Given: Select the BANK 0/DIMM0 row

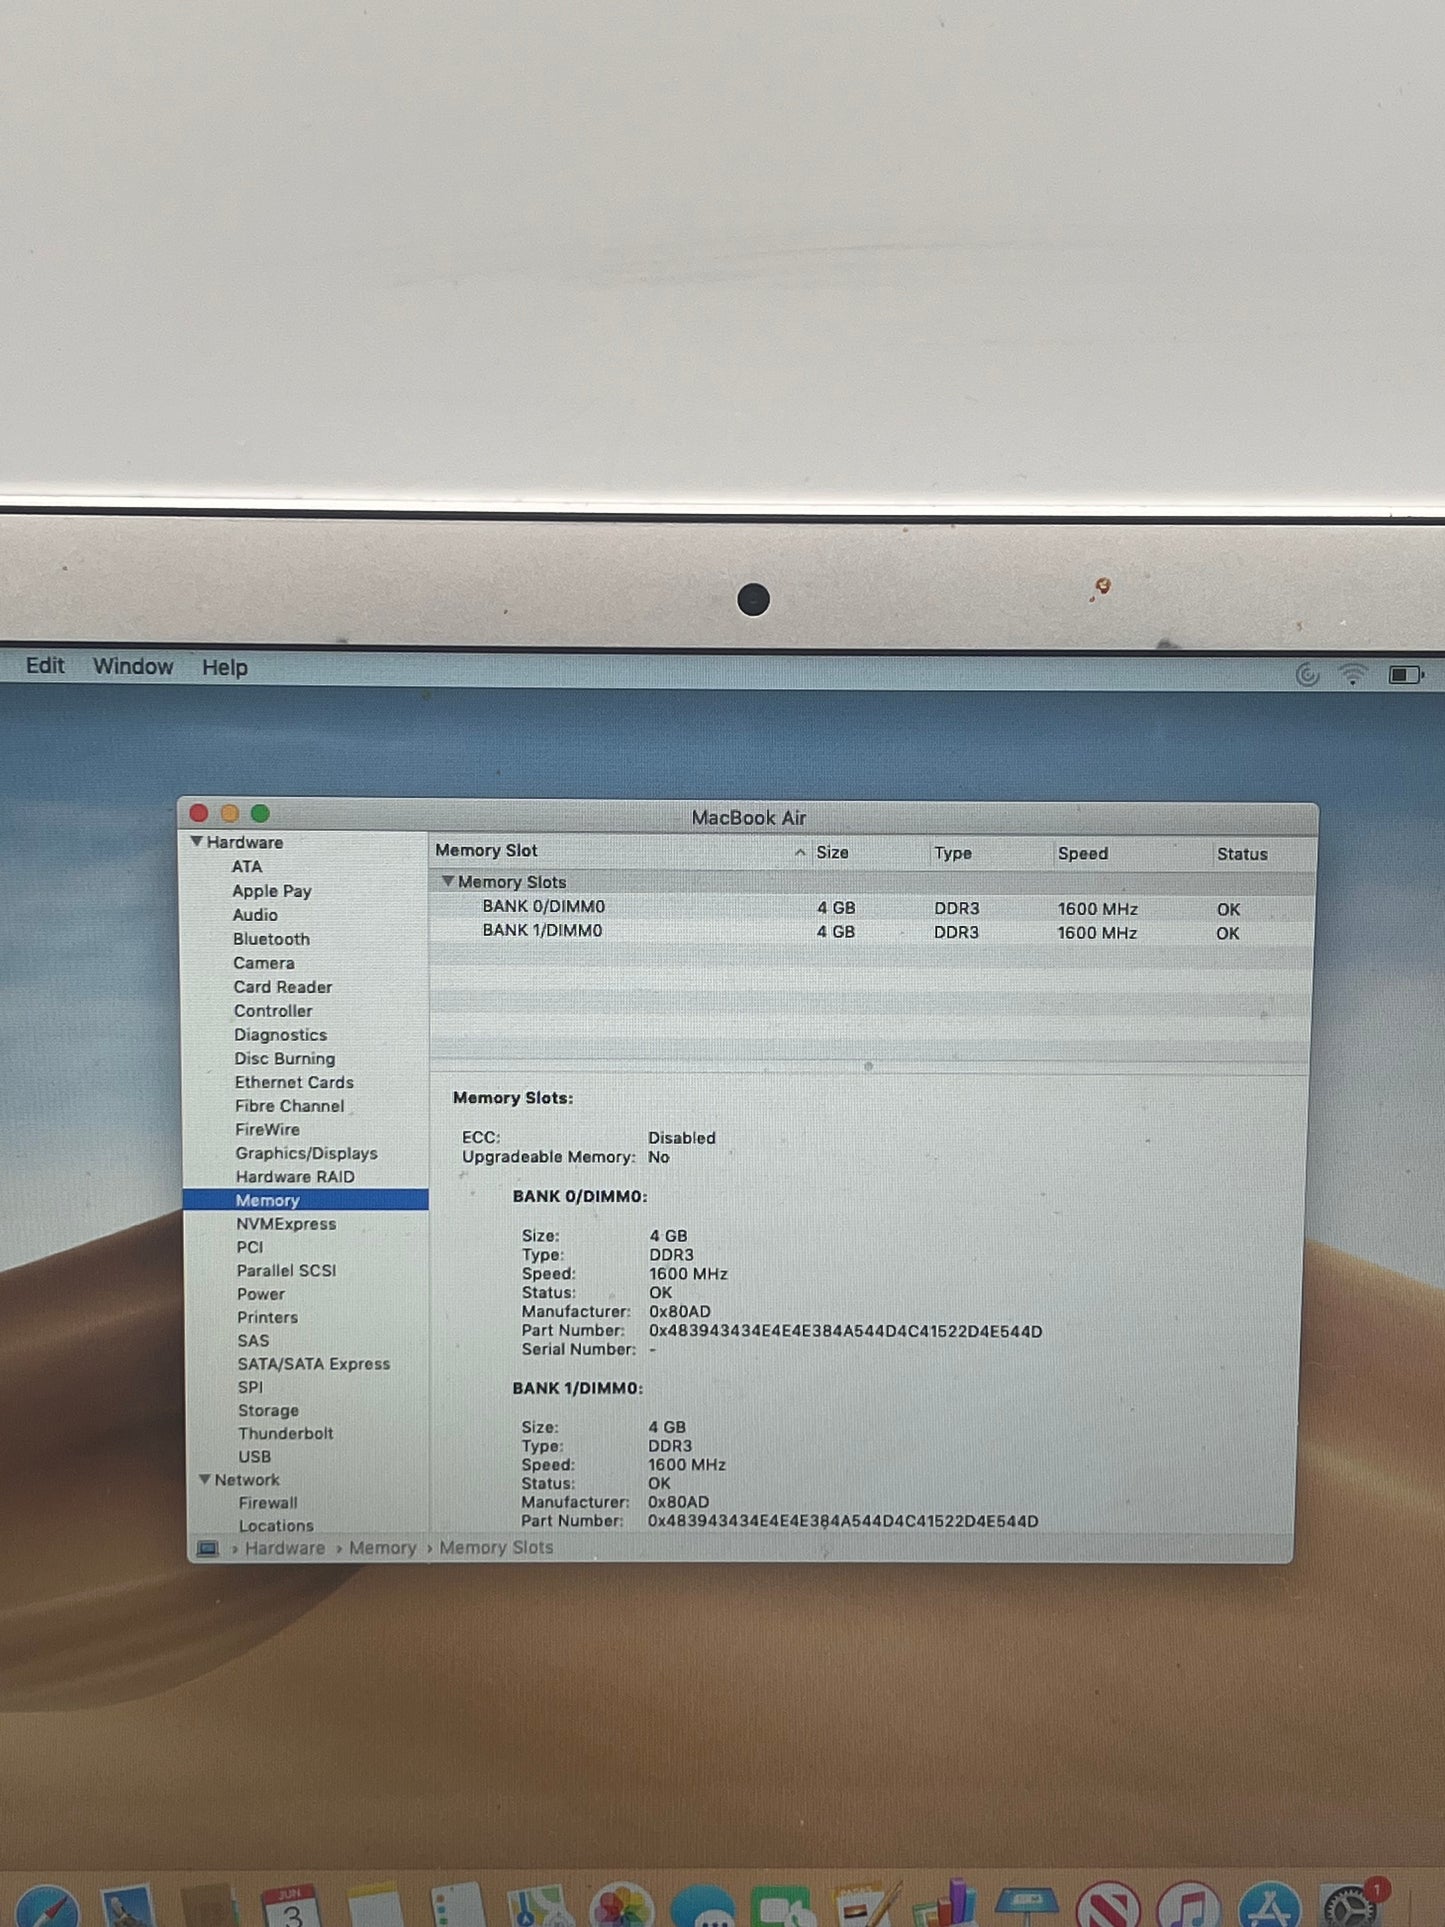Looking at the screenshot, I should coord(870,908).
